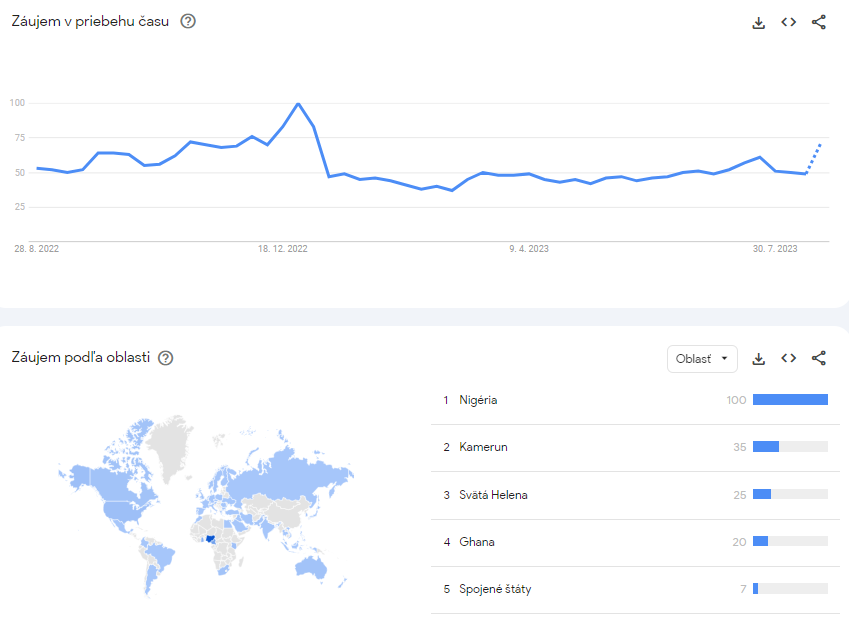Click the Svätá Helena list item
The height and width of the screenshot is (624, 849).
point(493,495)
